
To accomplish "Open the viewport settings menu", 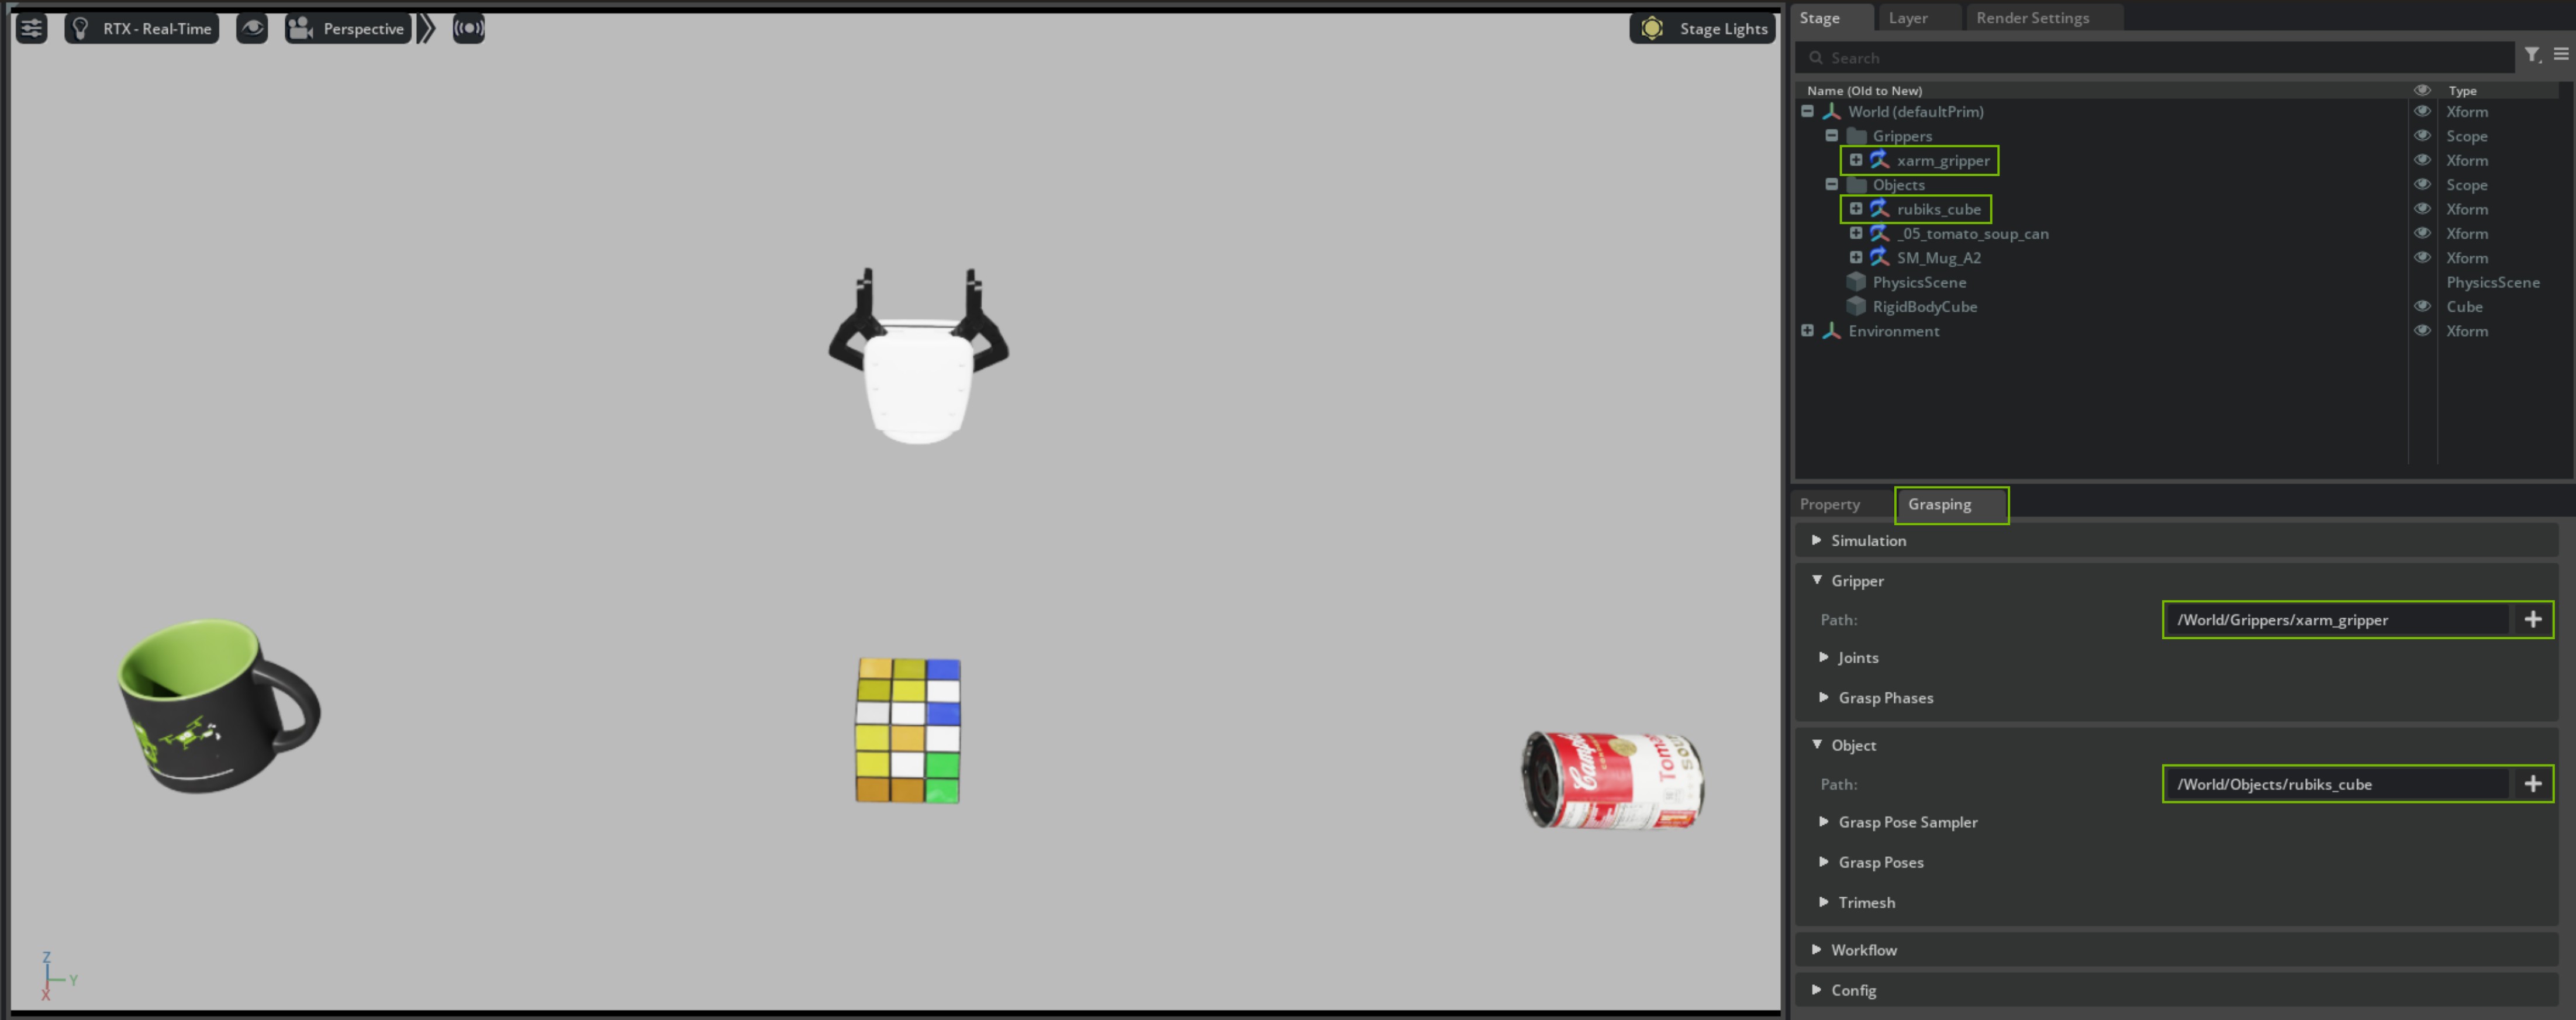I will (31, 28).
